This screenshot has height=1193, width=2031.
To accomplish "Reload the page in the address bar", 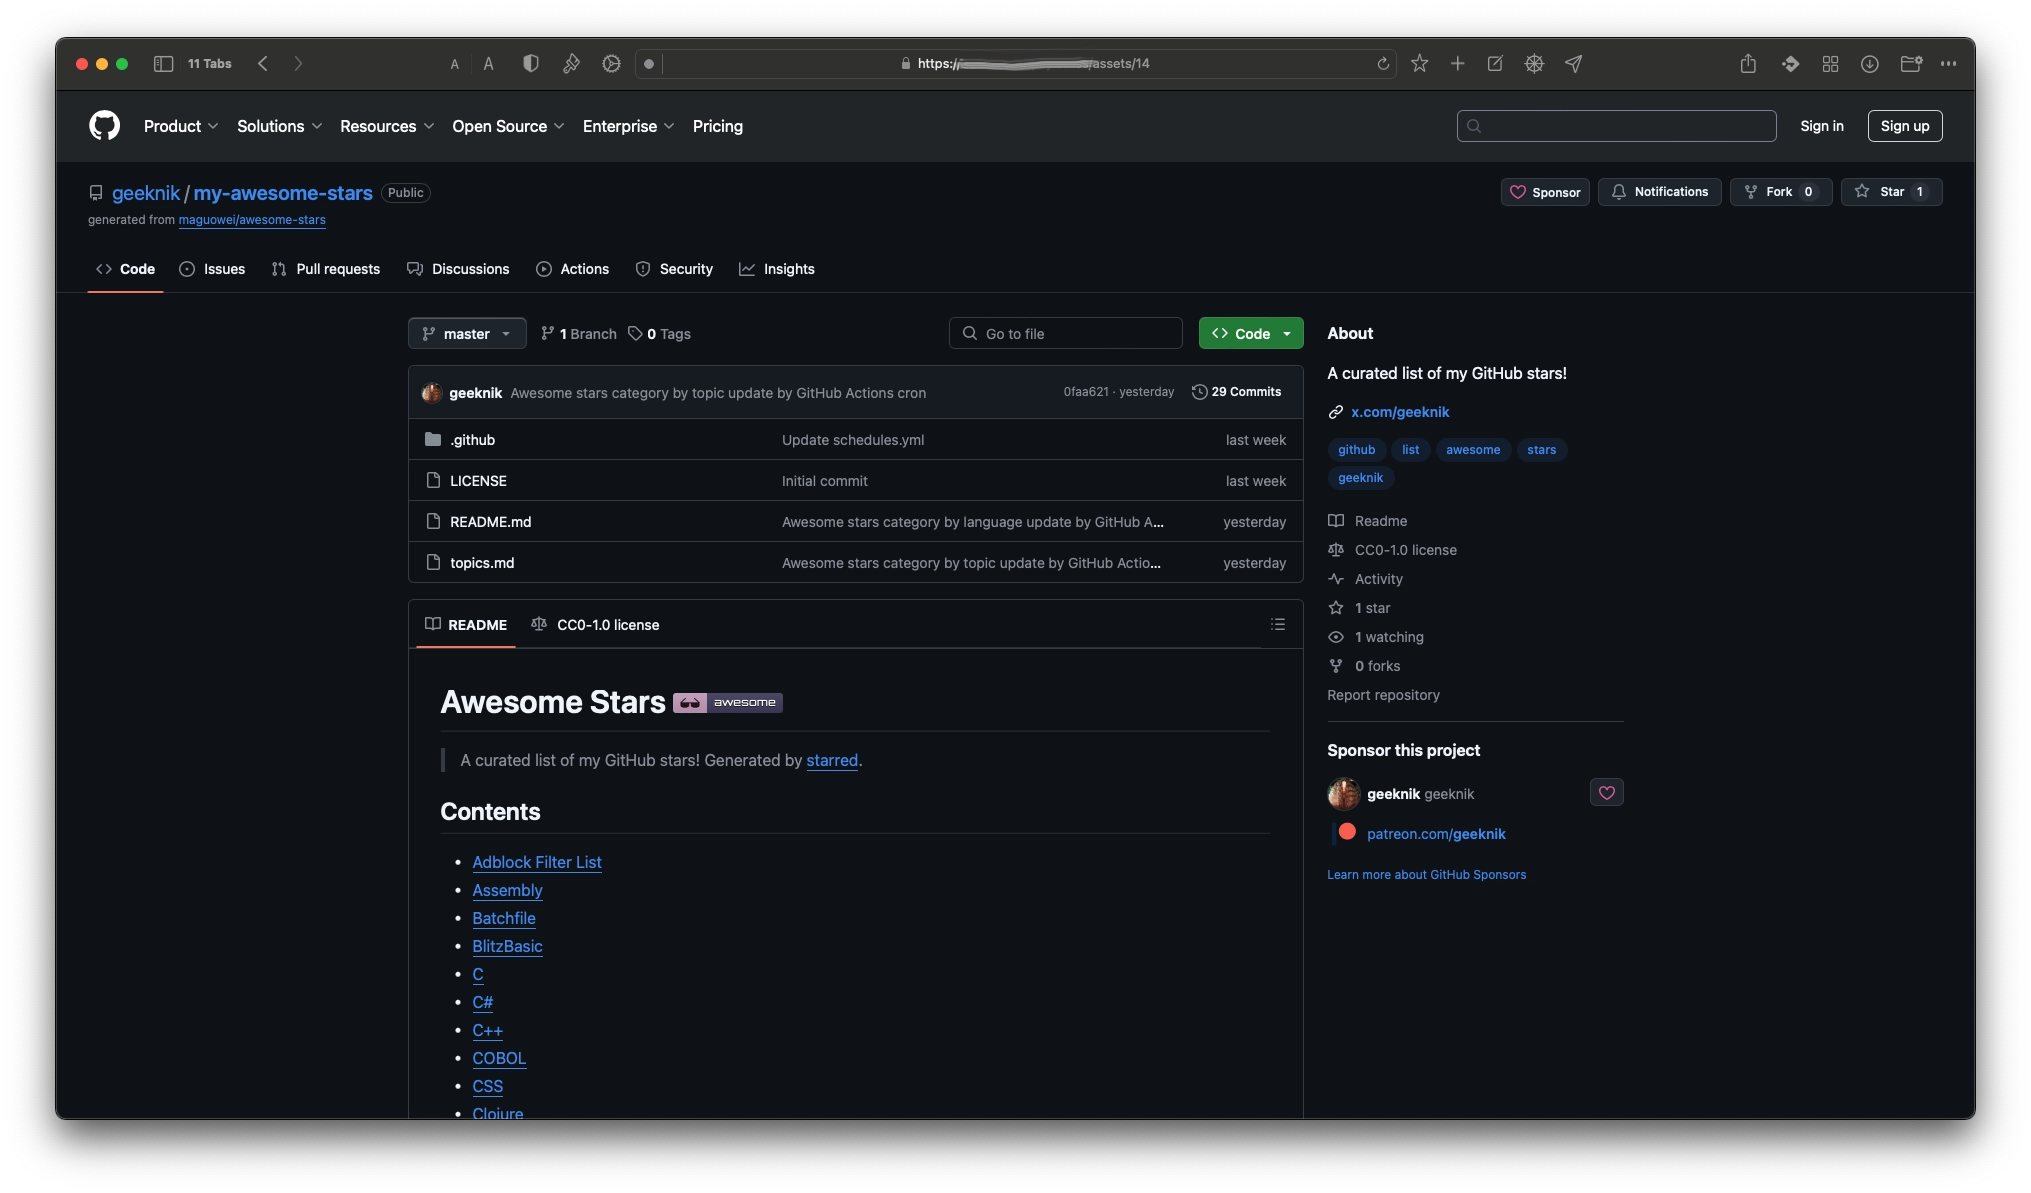I will click(x=1383, y=63).
